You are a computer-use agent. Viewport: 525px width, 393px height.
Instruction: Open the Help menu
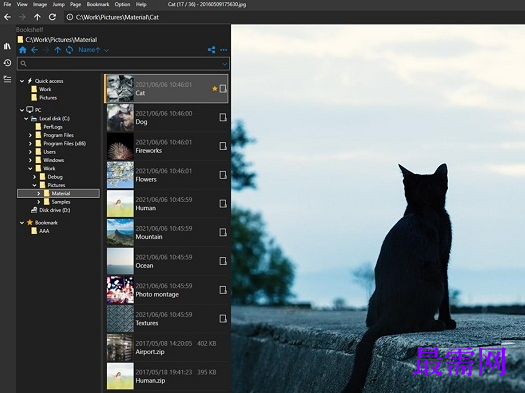click(141, 4)
